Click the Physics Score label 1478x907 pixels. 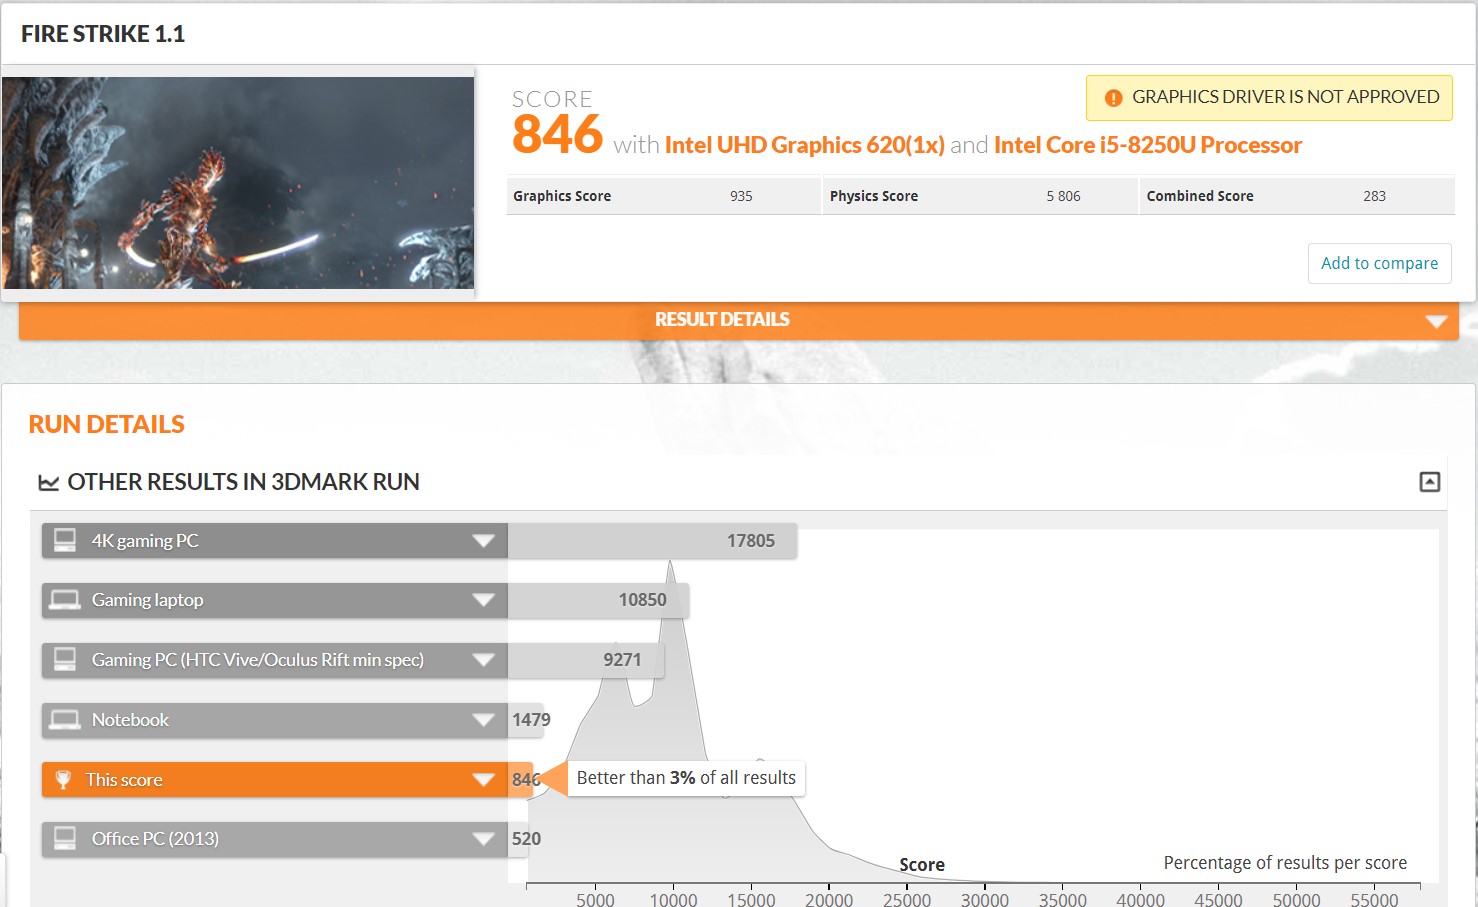[x=874, y=196]
